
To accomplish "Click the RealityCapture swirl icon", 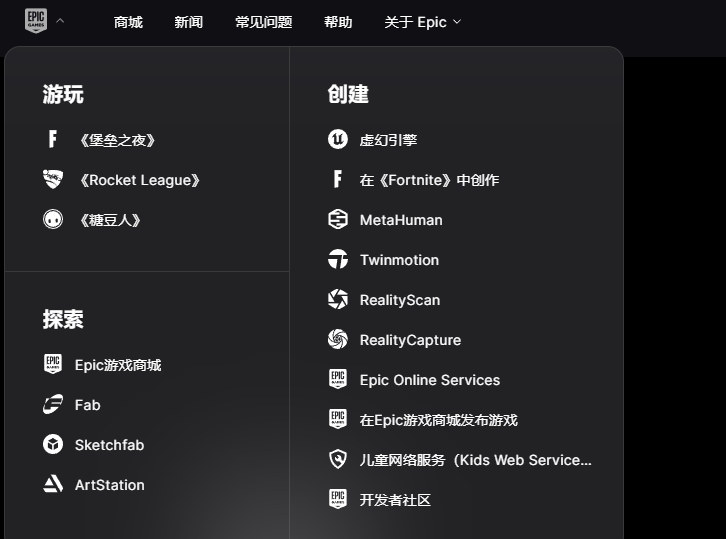I will [x=338, y=340].
